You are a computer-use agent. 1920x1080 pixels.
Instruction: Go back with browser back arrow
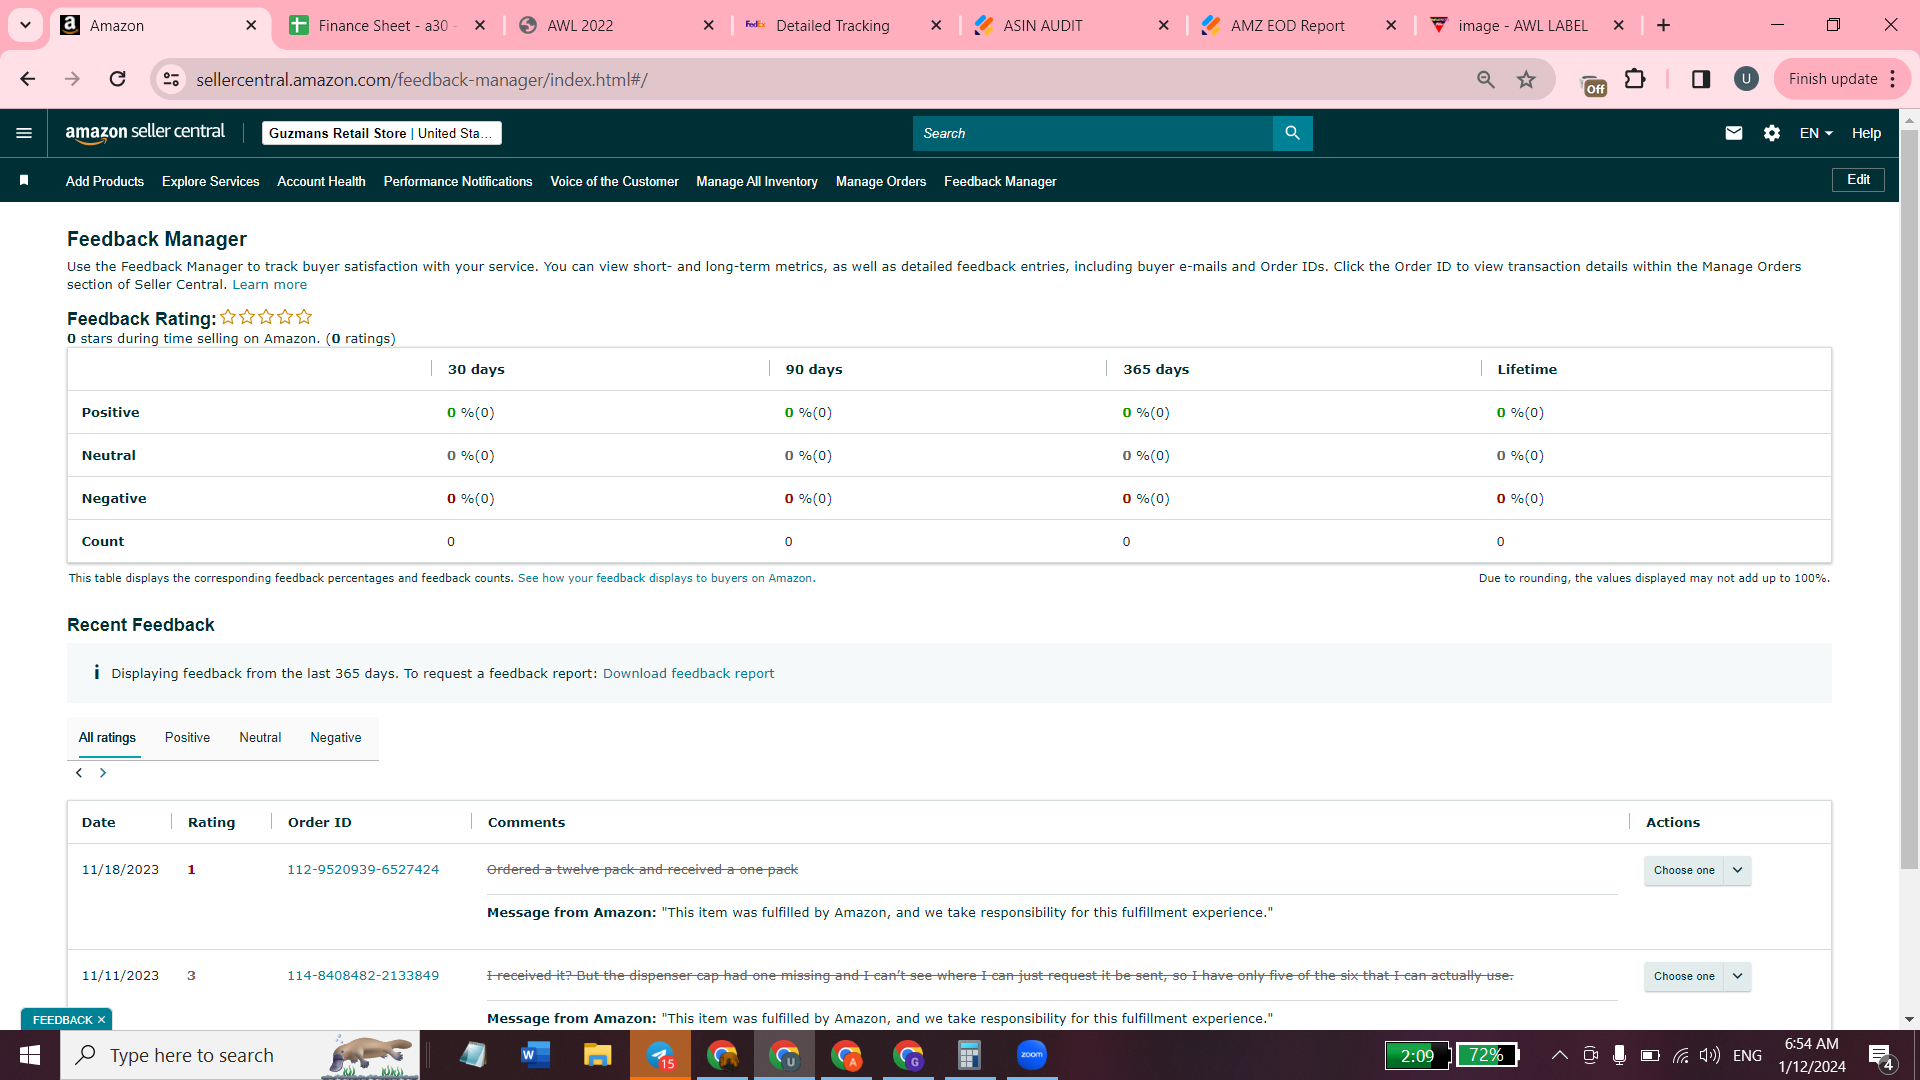click(28, 79)
